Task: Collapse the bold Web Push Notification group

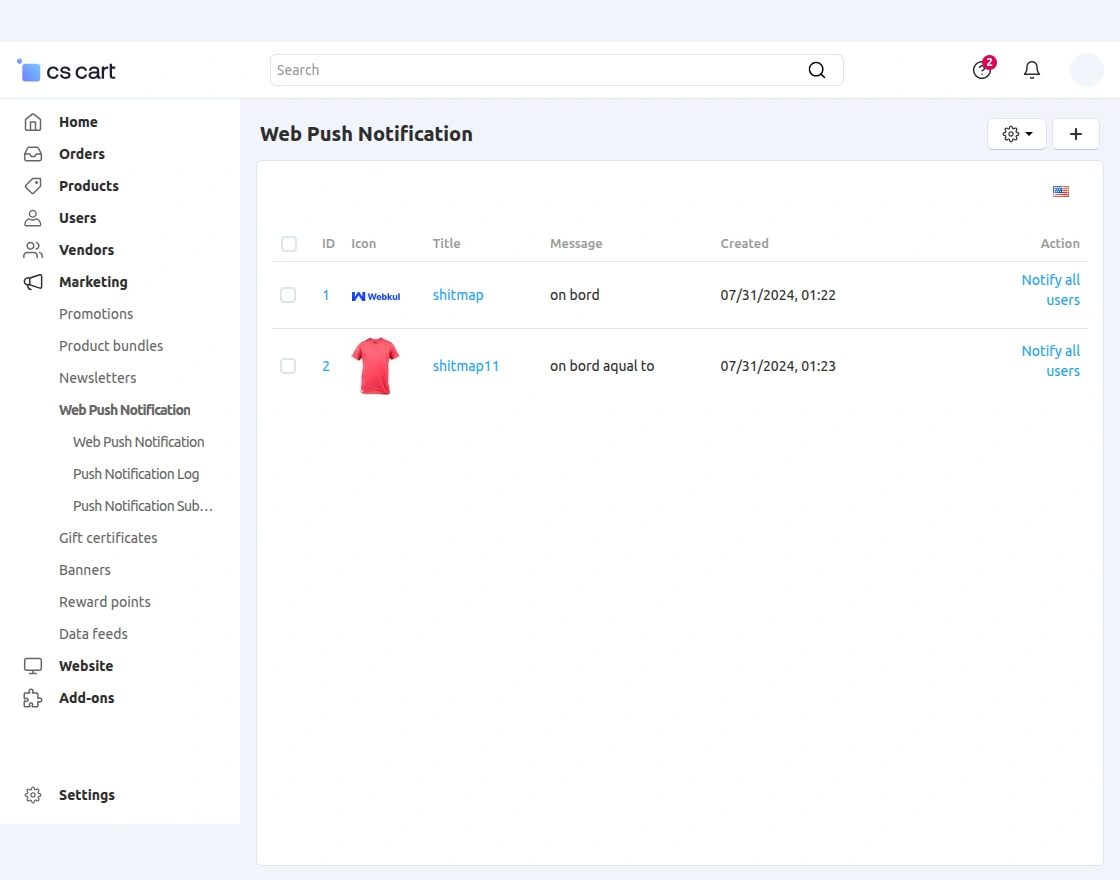Action: coord(125,410)
